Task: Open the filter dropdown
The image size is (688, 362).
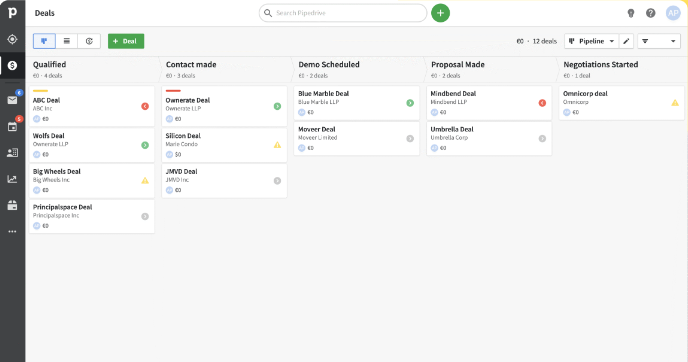Action: coord(659,41)
